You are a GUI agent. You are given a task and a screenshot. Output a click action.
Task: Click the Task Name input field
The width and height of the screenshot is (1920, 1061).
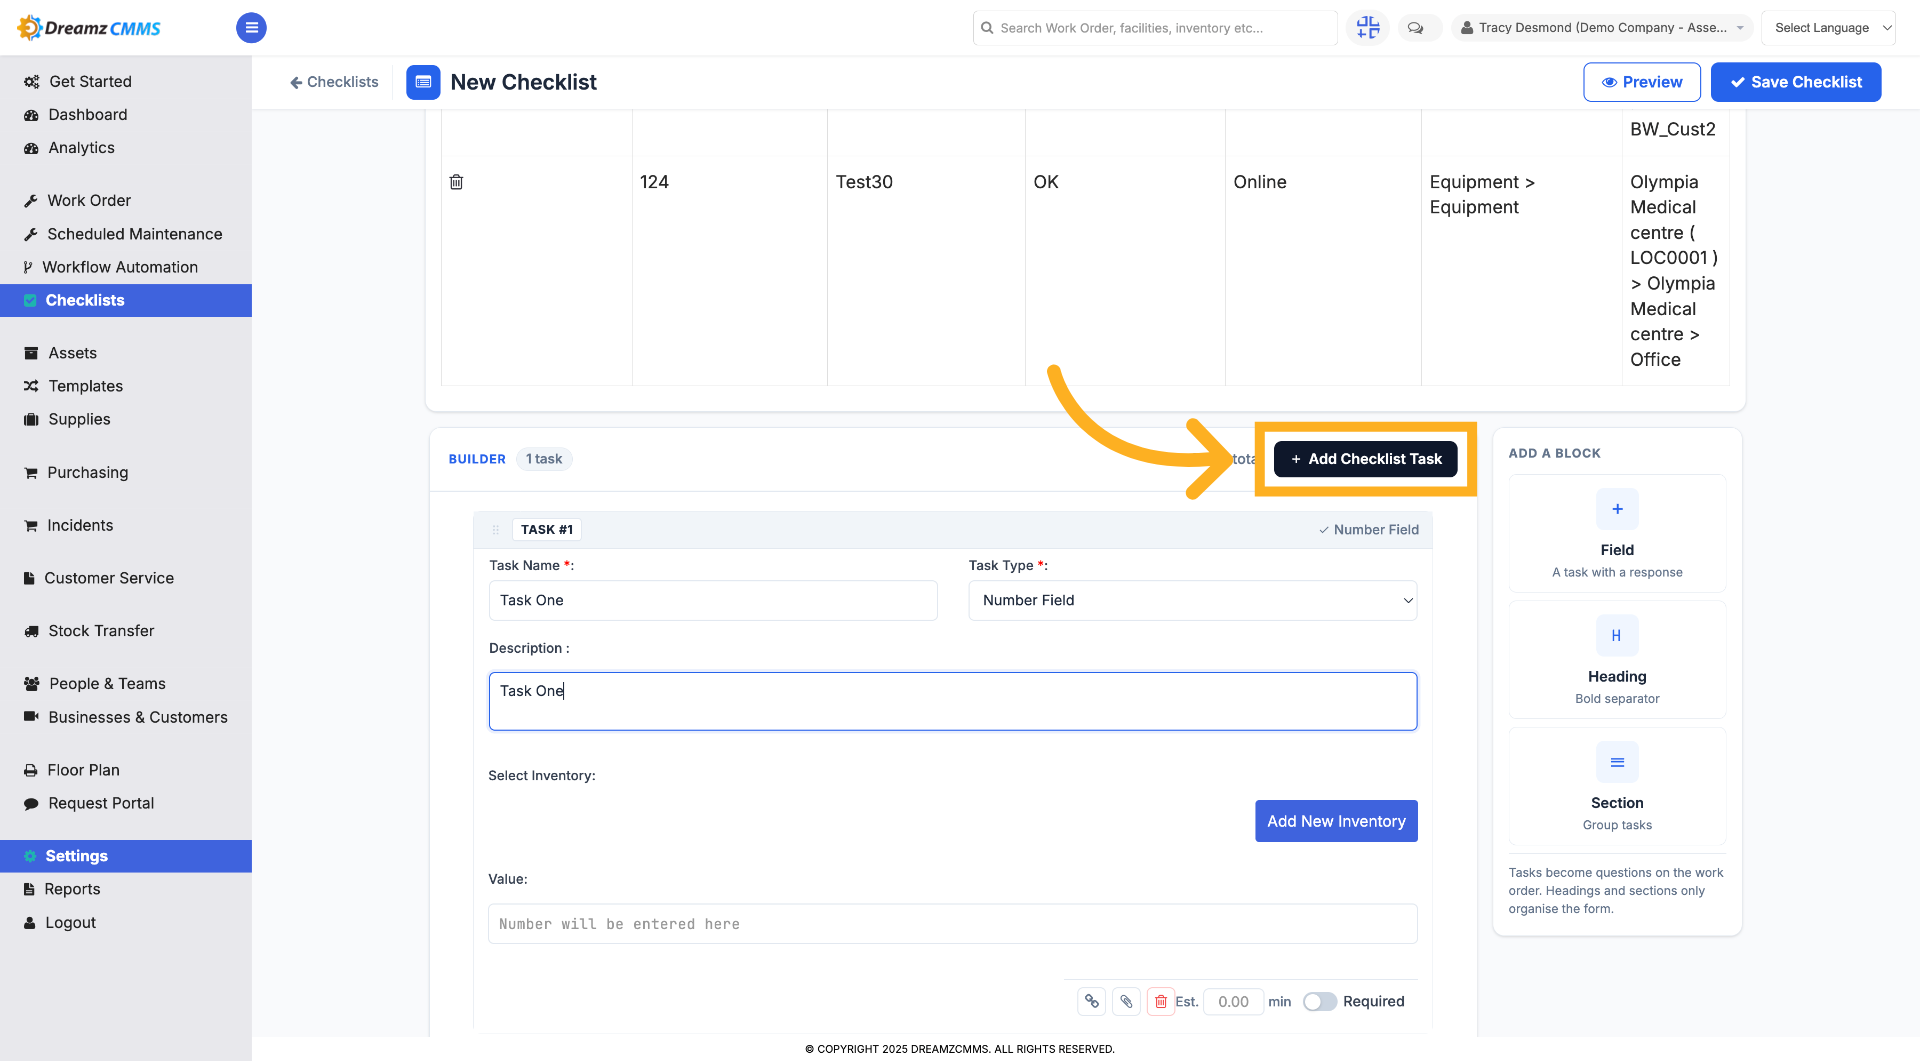tap(713, 600)
